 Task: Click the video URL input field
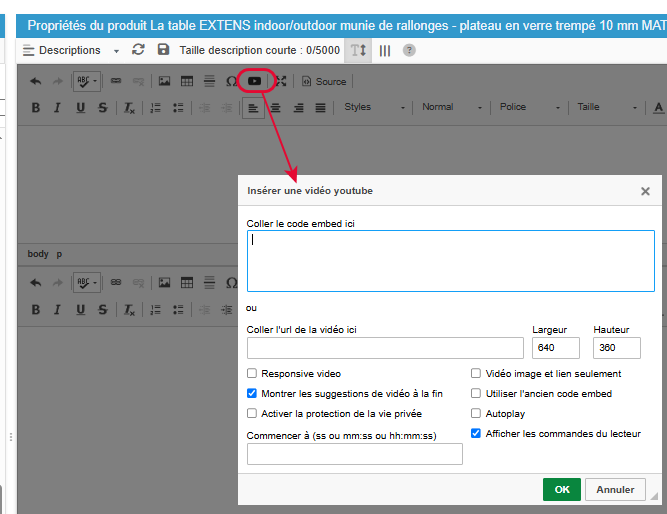pyautogui.click(x=385, y=348)
